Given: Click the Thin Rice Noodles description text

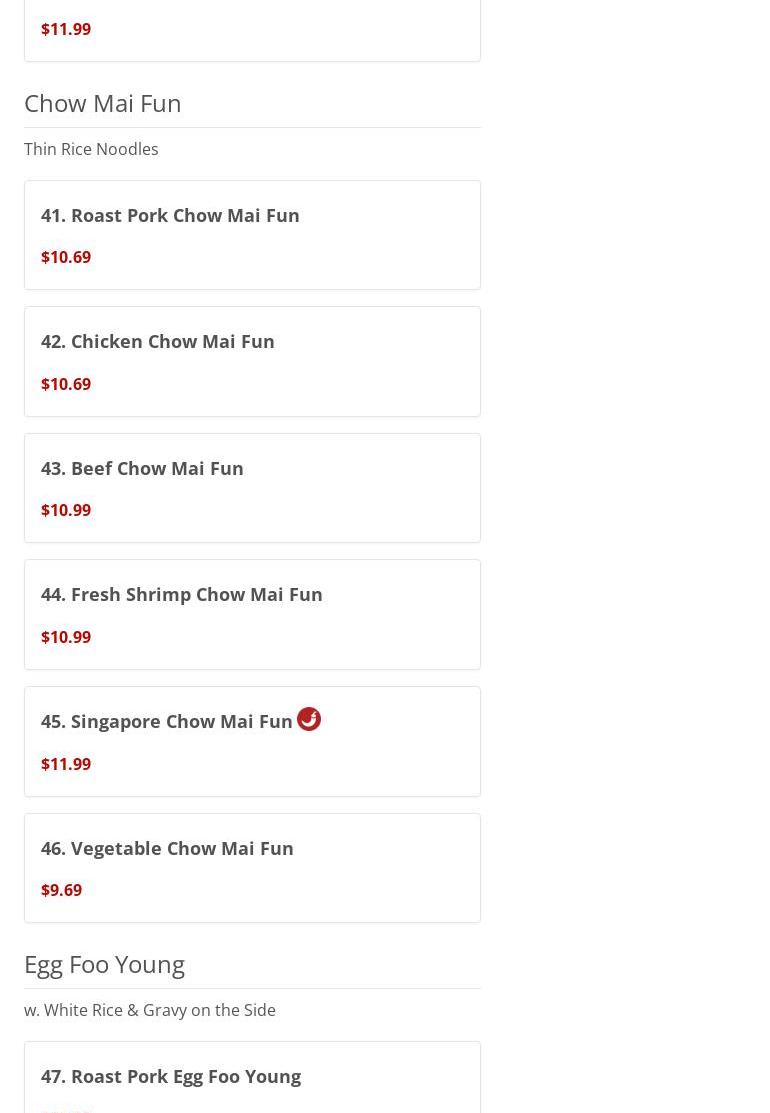Looking at the screenshot, I should (x=91, y=149).
